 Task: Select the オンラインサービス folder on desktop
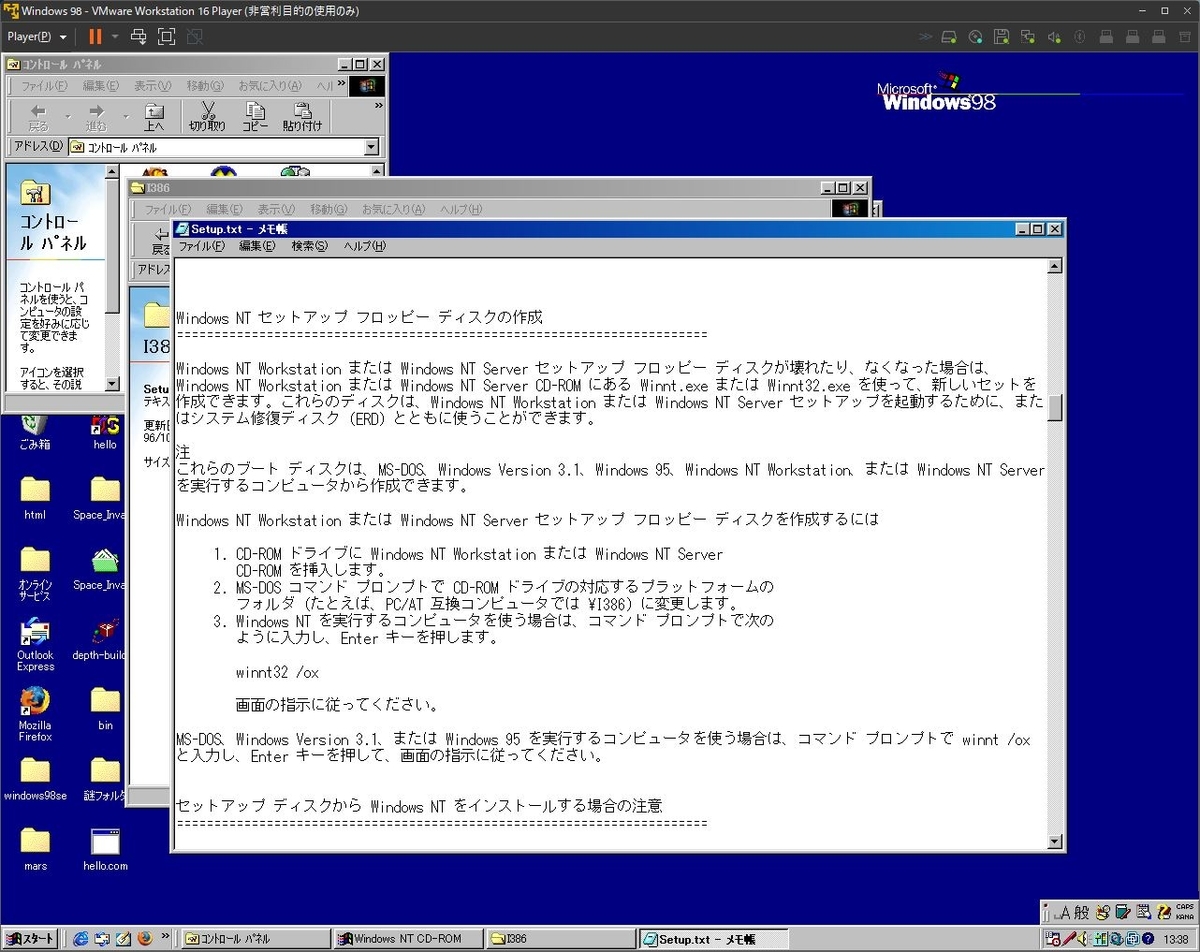pos(34,574)
